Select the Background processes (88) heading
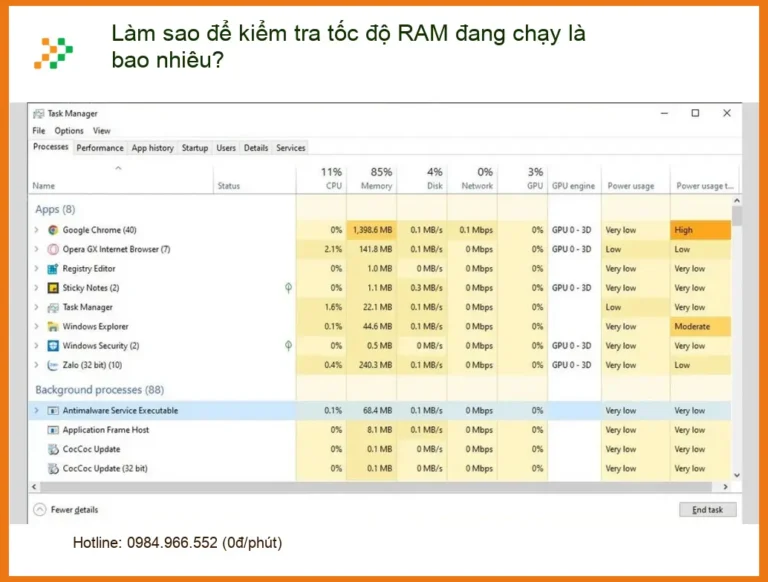Image resolution: width=768 pixels, height=582 pixels. point(99,390)
